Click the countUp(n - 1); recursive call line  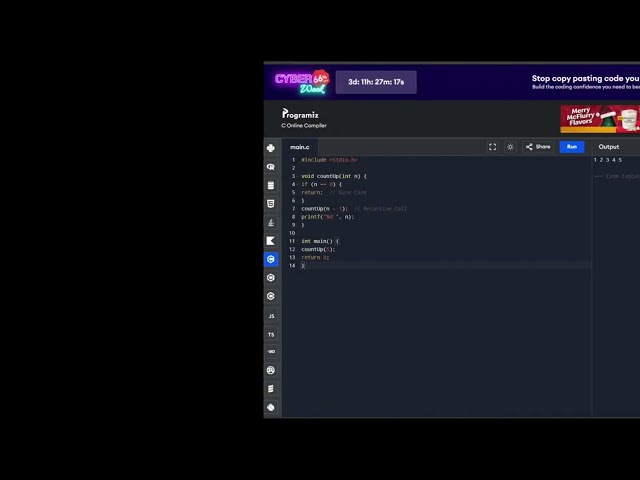[x=354, y=209]
